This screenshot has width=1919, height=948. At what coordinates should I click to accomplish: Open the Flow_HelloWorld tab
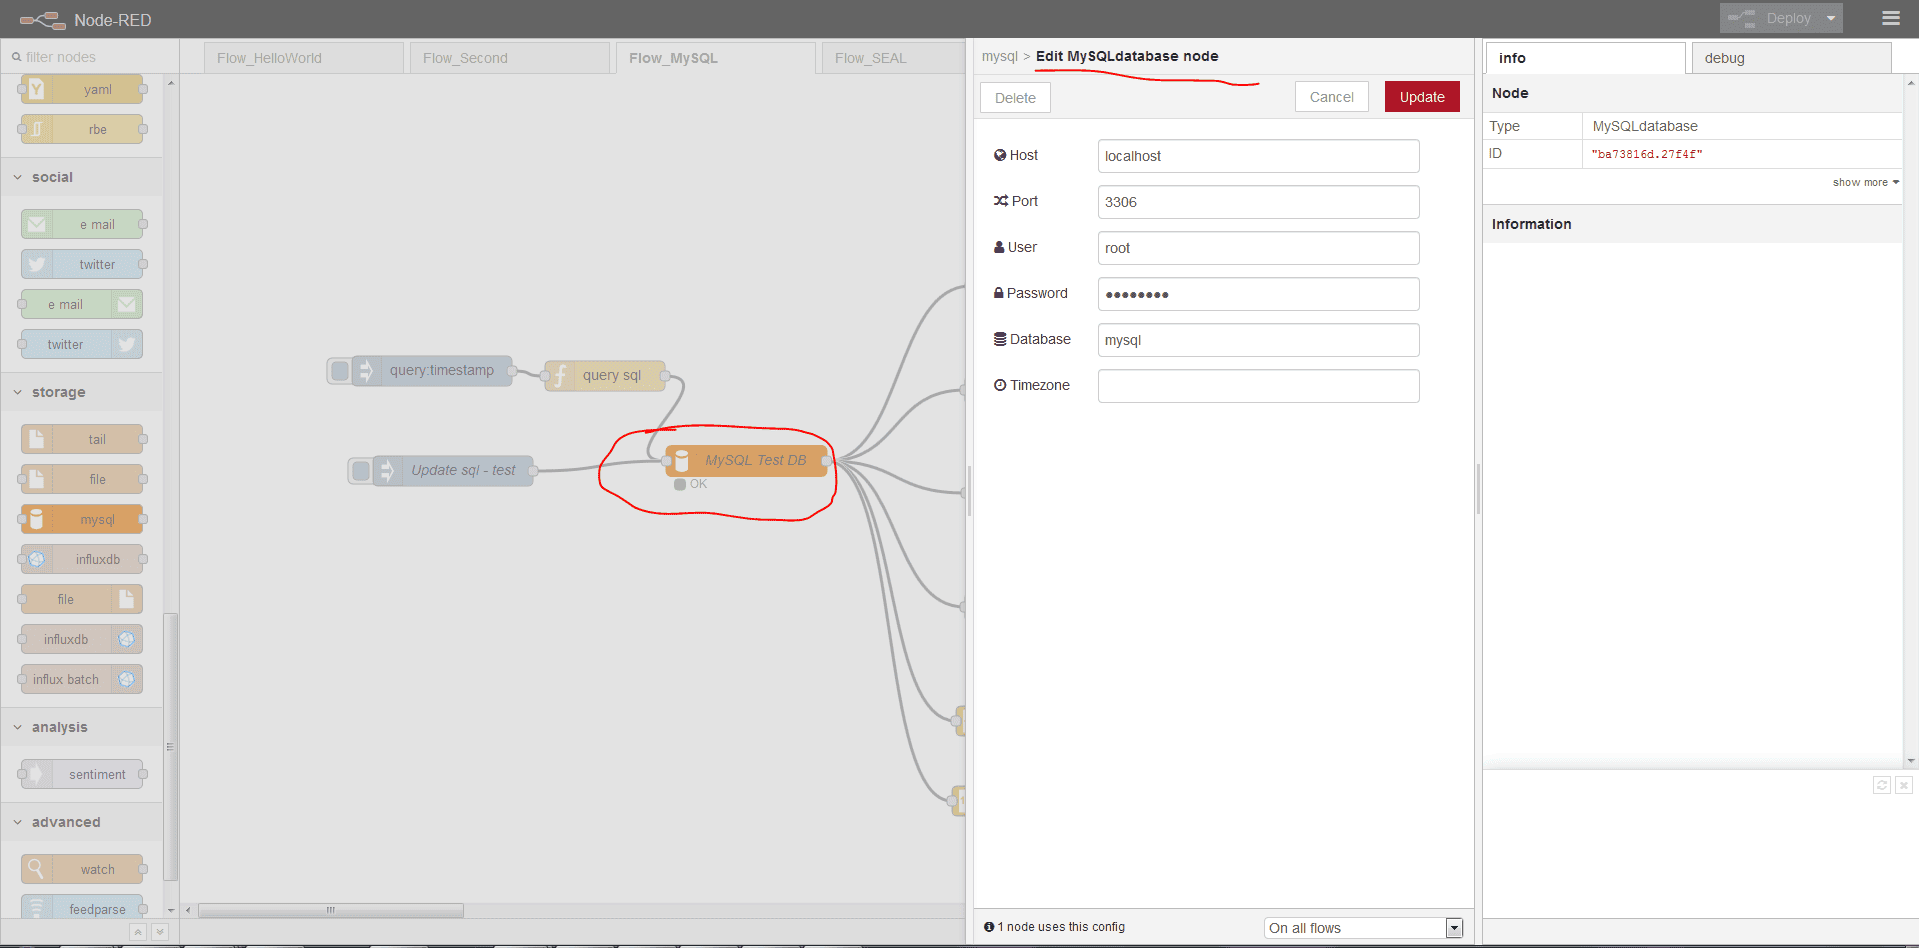pos(303,58)
